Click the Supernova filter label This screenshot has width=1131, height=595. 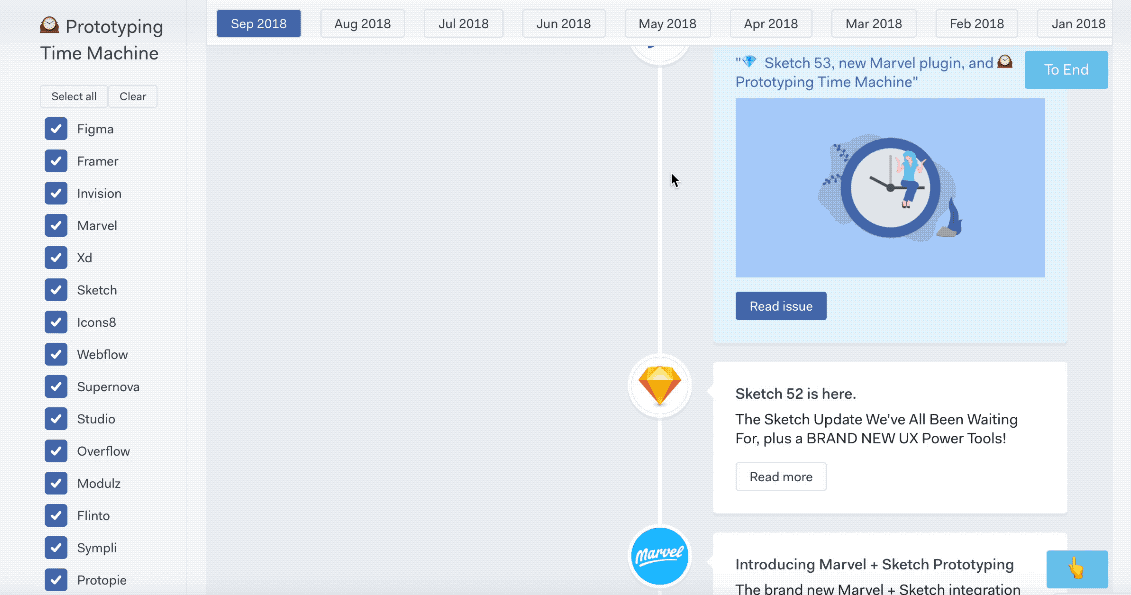pyautogui.click(x=108, y=387)
